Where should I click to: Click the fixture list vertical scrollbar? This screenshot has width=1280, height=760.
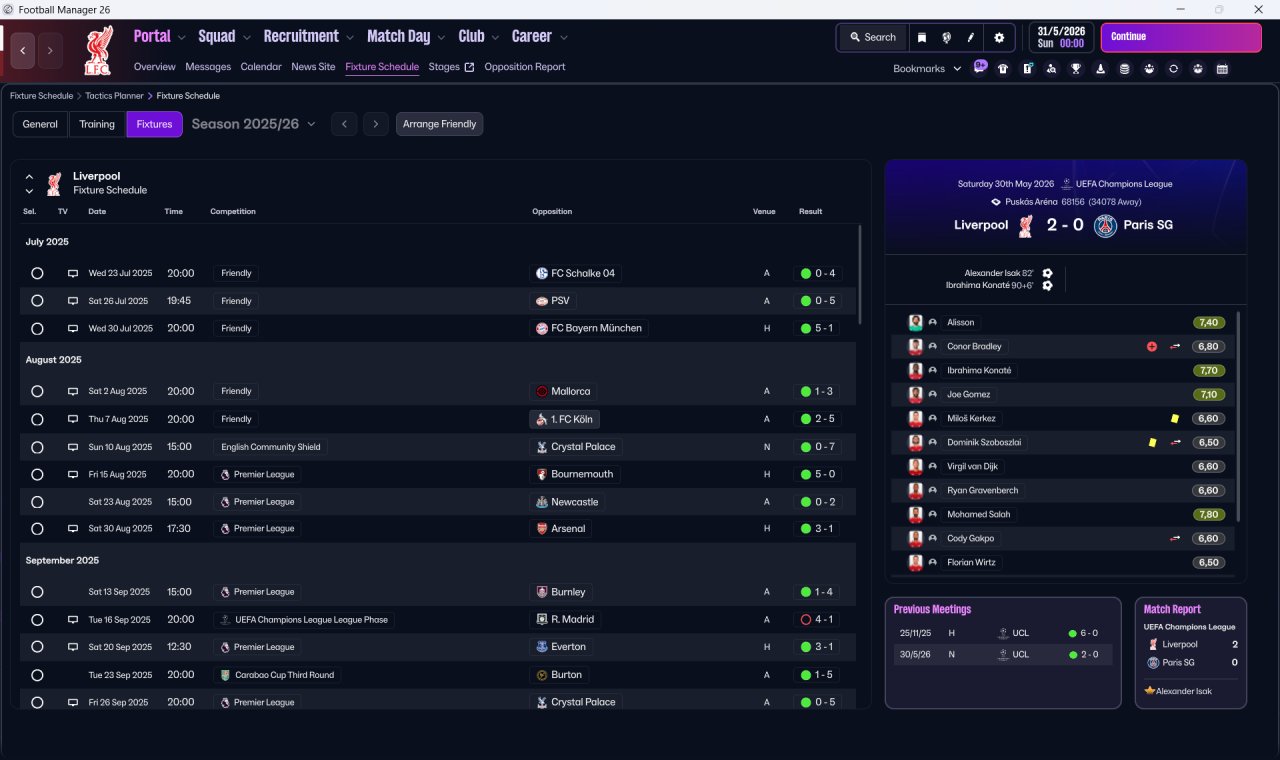(859, 274)
